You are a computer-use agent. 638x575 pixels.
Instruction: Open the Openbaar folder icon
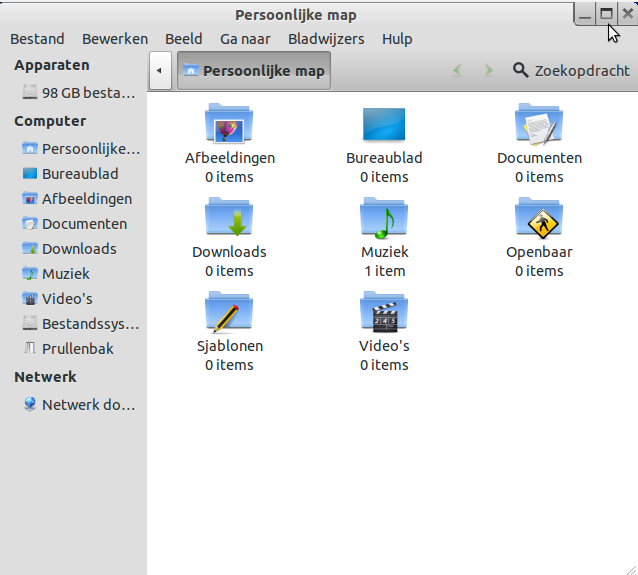coord(539,217)
